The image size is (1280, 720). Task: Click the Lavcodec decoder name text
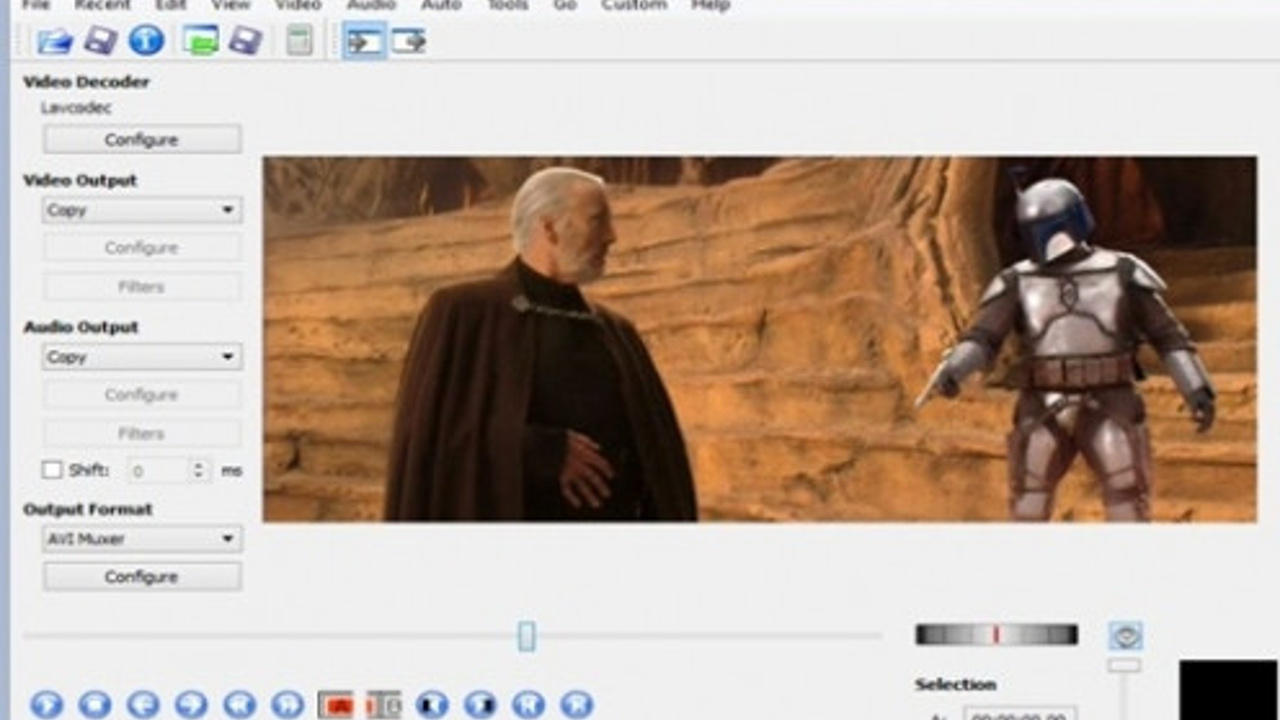pyautogui.click(x=76, y=108)
